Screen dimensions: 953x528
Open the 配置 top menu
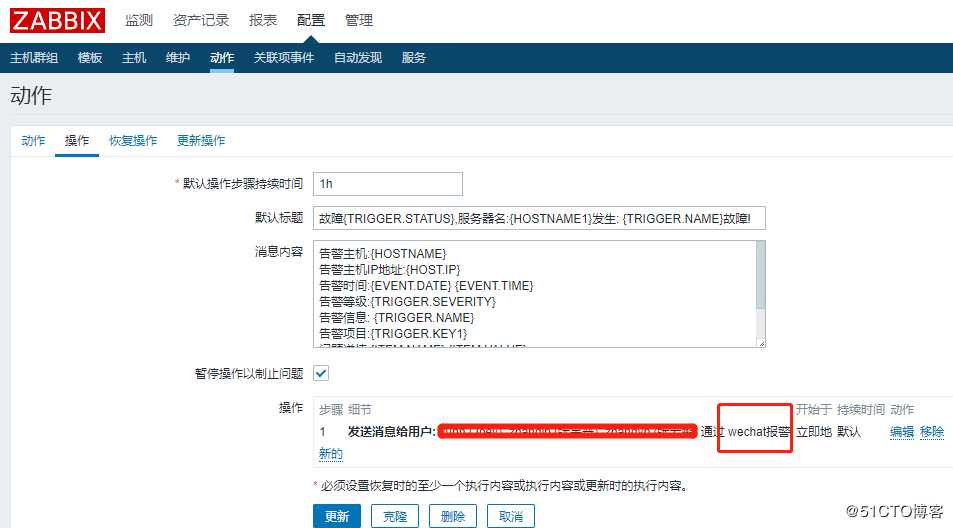coord(311,20)
